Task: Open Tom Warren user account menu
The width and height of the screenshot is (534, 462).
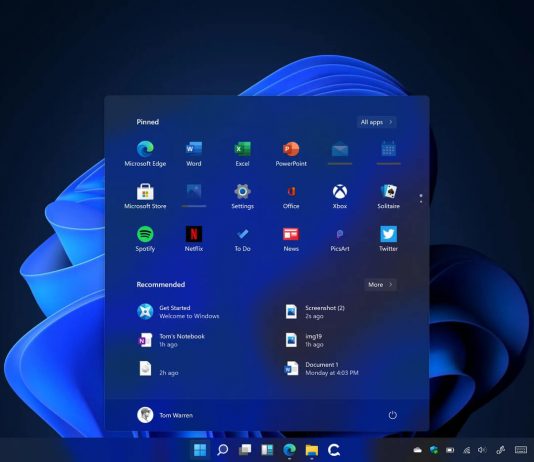Action: pos(165,415)
